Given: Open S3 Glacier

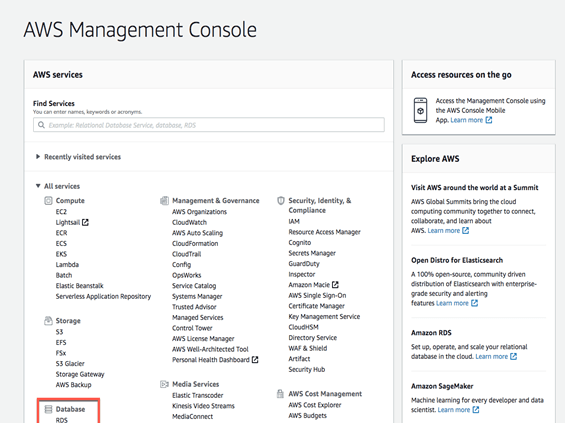Looking at the screenshot, I should tap(70, 364).
